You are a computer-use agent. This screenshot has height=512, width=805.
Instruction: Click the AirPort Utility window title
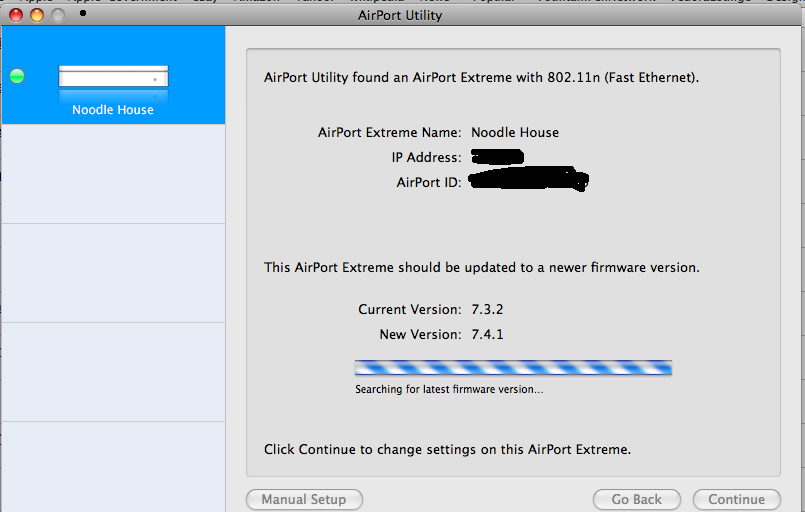(400, 15)
